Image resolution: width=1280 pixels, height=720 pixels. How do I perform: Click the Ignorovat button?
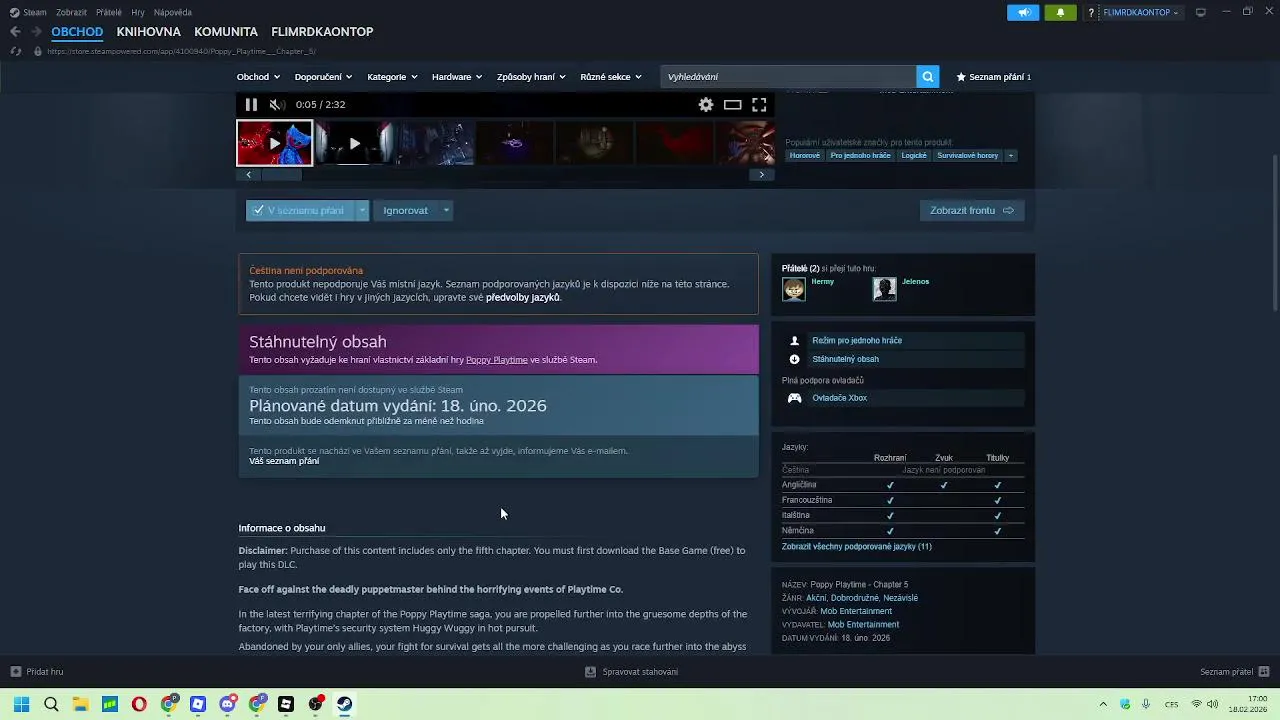[405, 211]
